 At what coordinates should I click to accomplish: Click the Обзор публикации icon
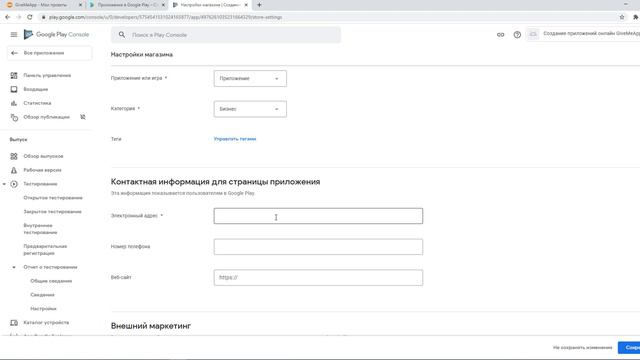pyautogui.click(x=14, y=118)
